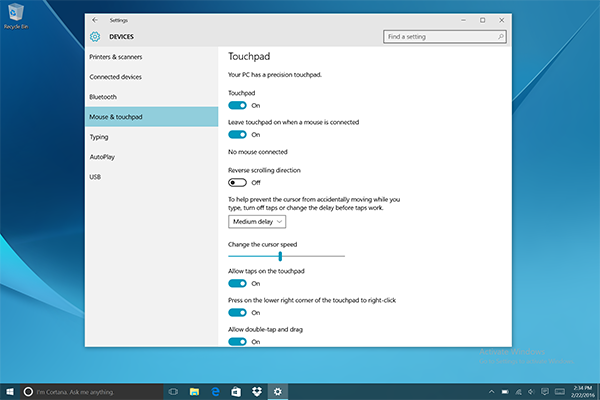Open the clock showing 2:34 PM
The height and width of the screenshot is (400, 600).
click(582, 392)
